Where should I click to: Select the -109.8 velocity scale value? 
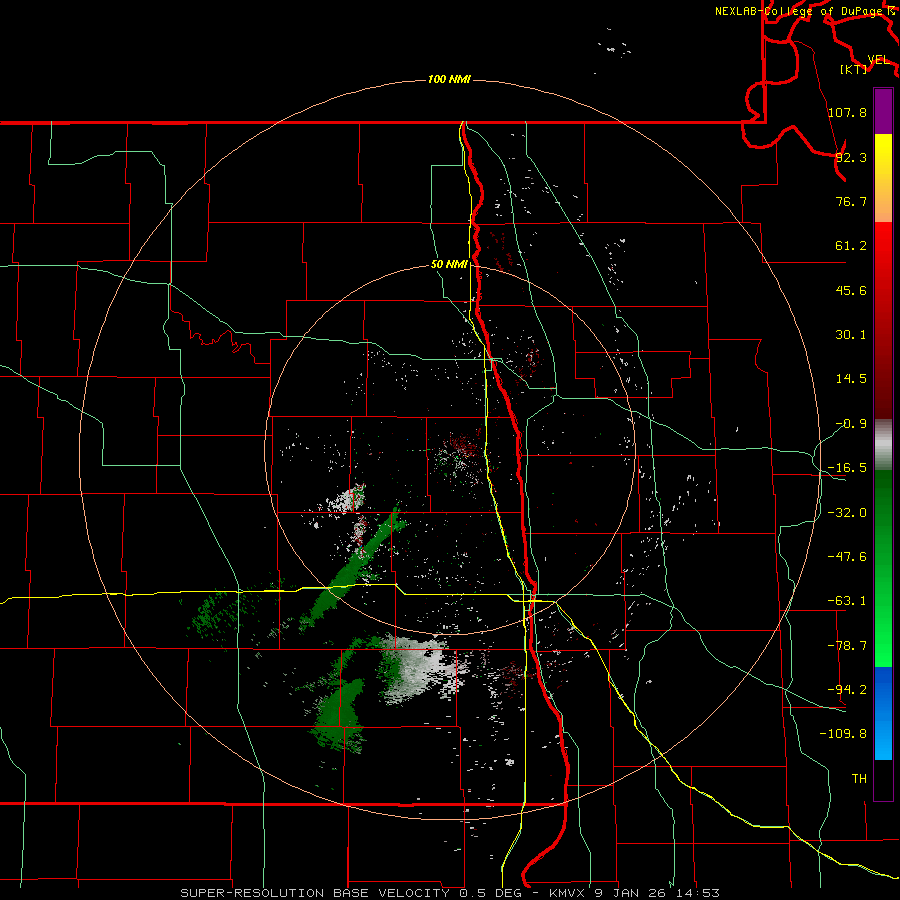click(843, 734)
